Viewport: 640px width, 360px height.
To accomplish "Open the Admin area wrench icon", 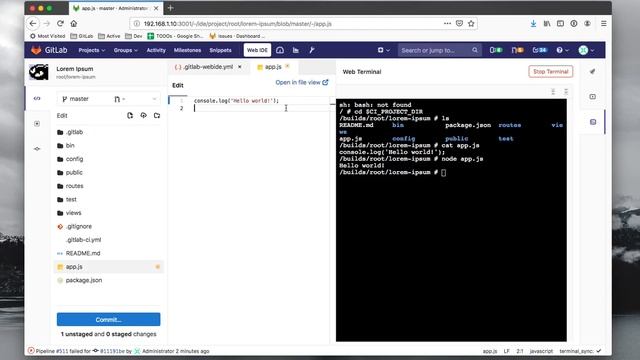I will [311, 50].
